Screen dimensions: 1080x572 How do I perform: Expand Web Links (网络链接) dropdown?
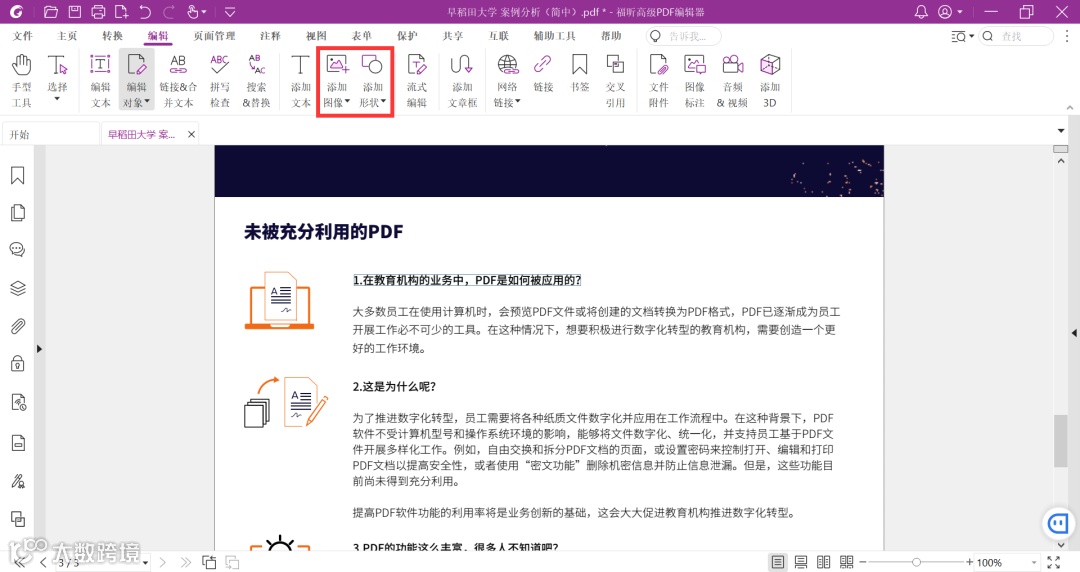[x=517, y=102]
